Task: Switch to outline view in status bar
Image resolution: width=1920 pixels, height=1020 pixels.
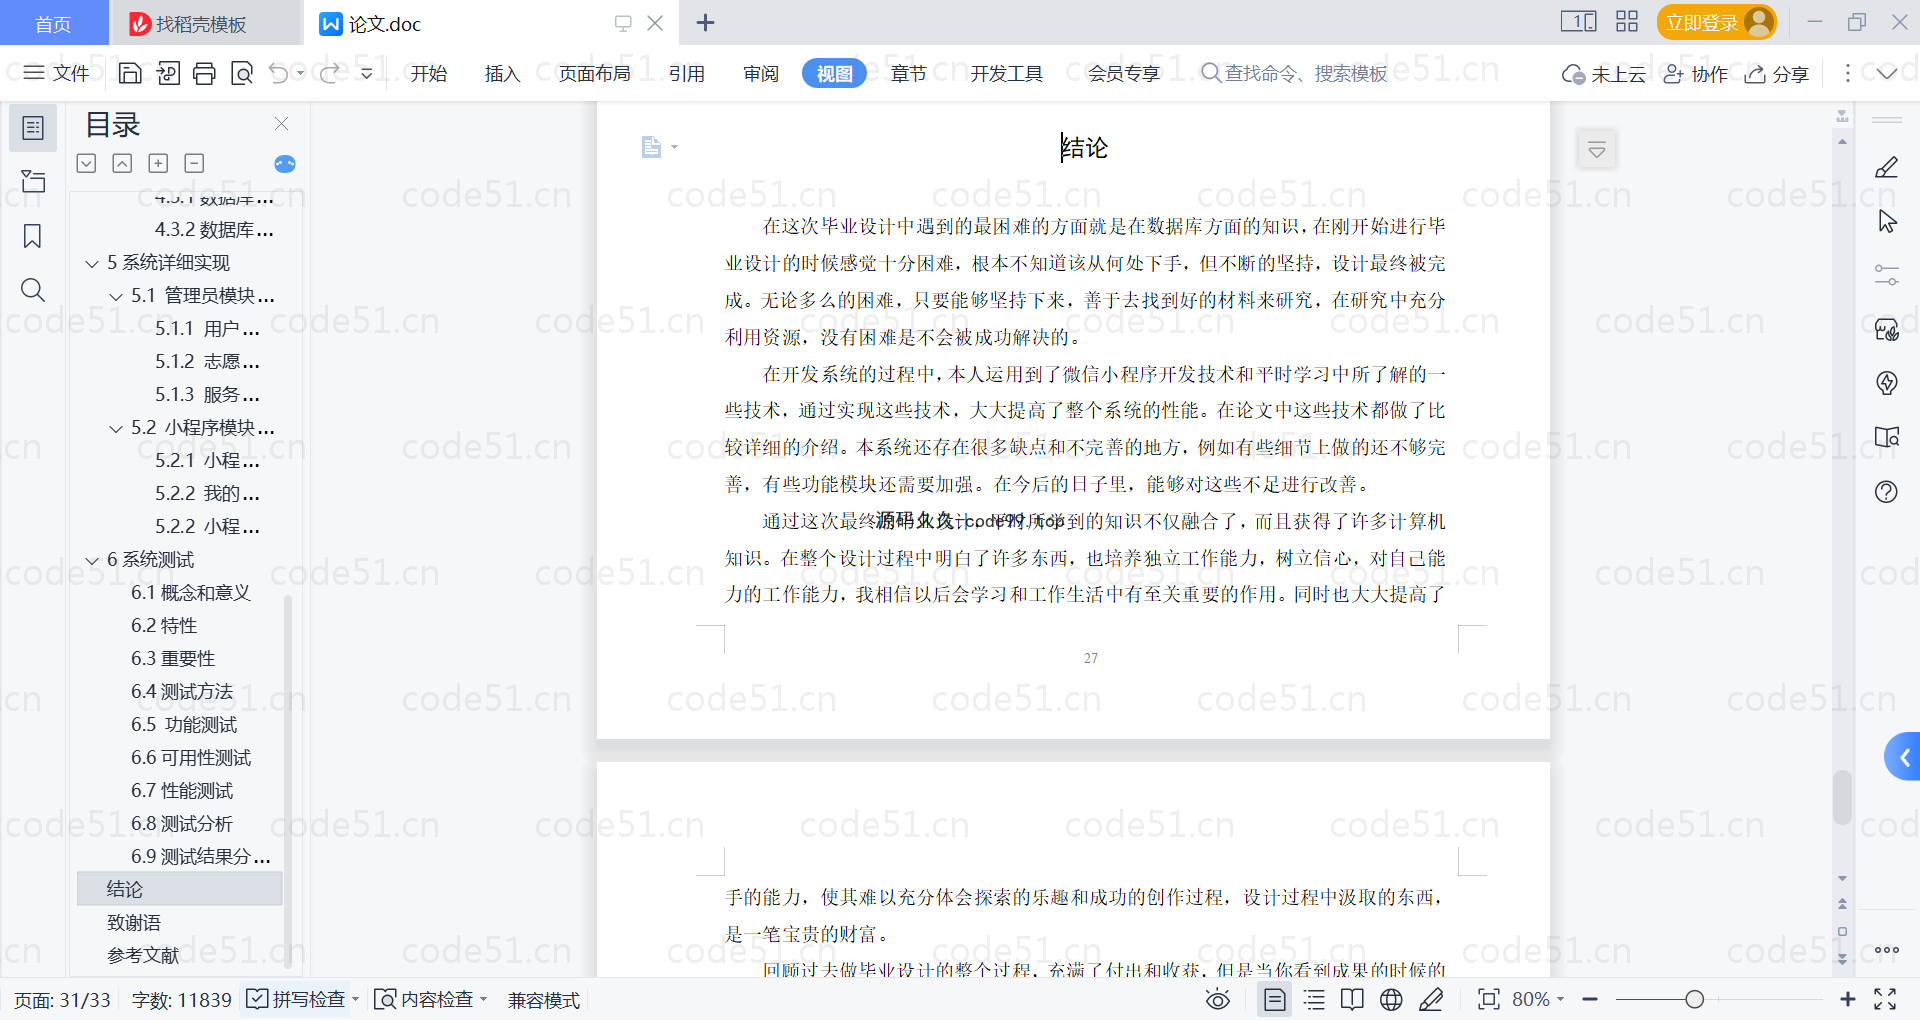Action: point(1314,999)
